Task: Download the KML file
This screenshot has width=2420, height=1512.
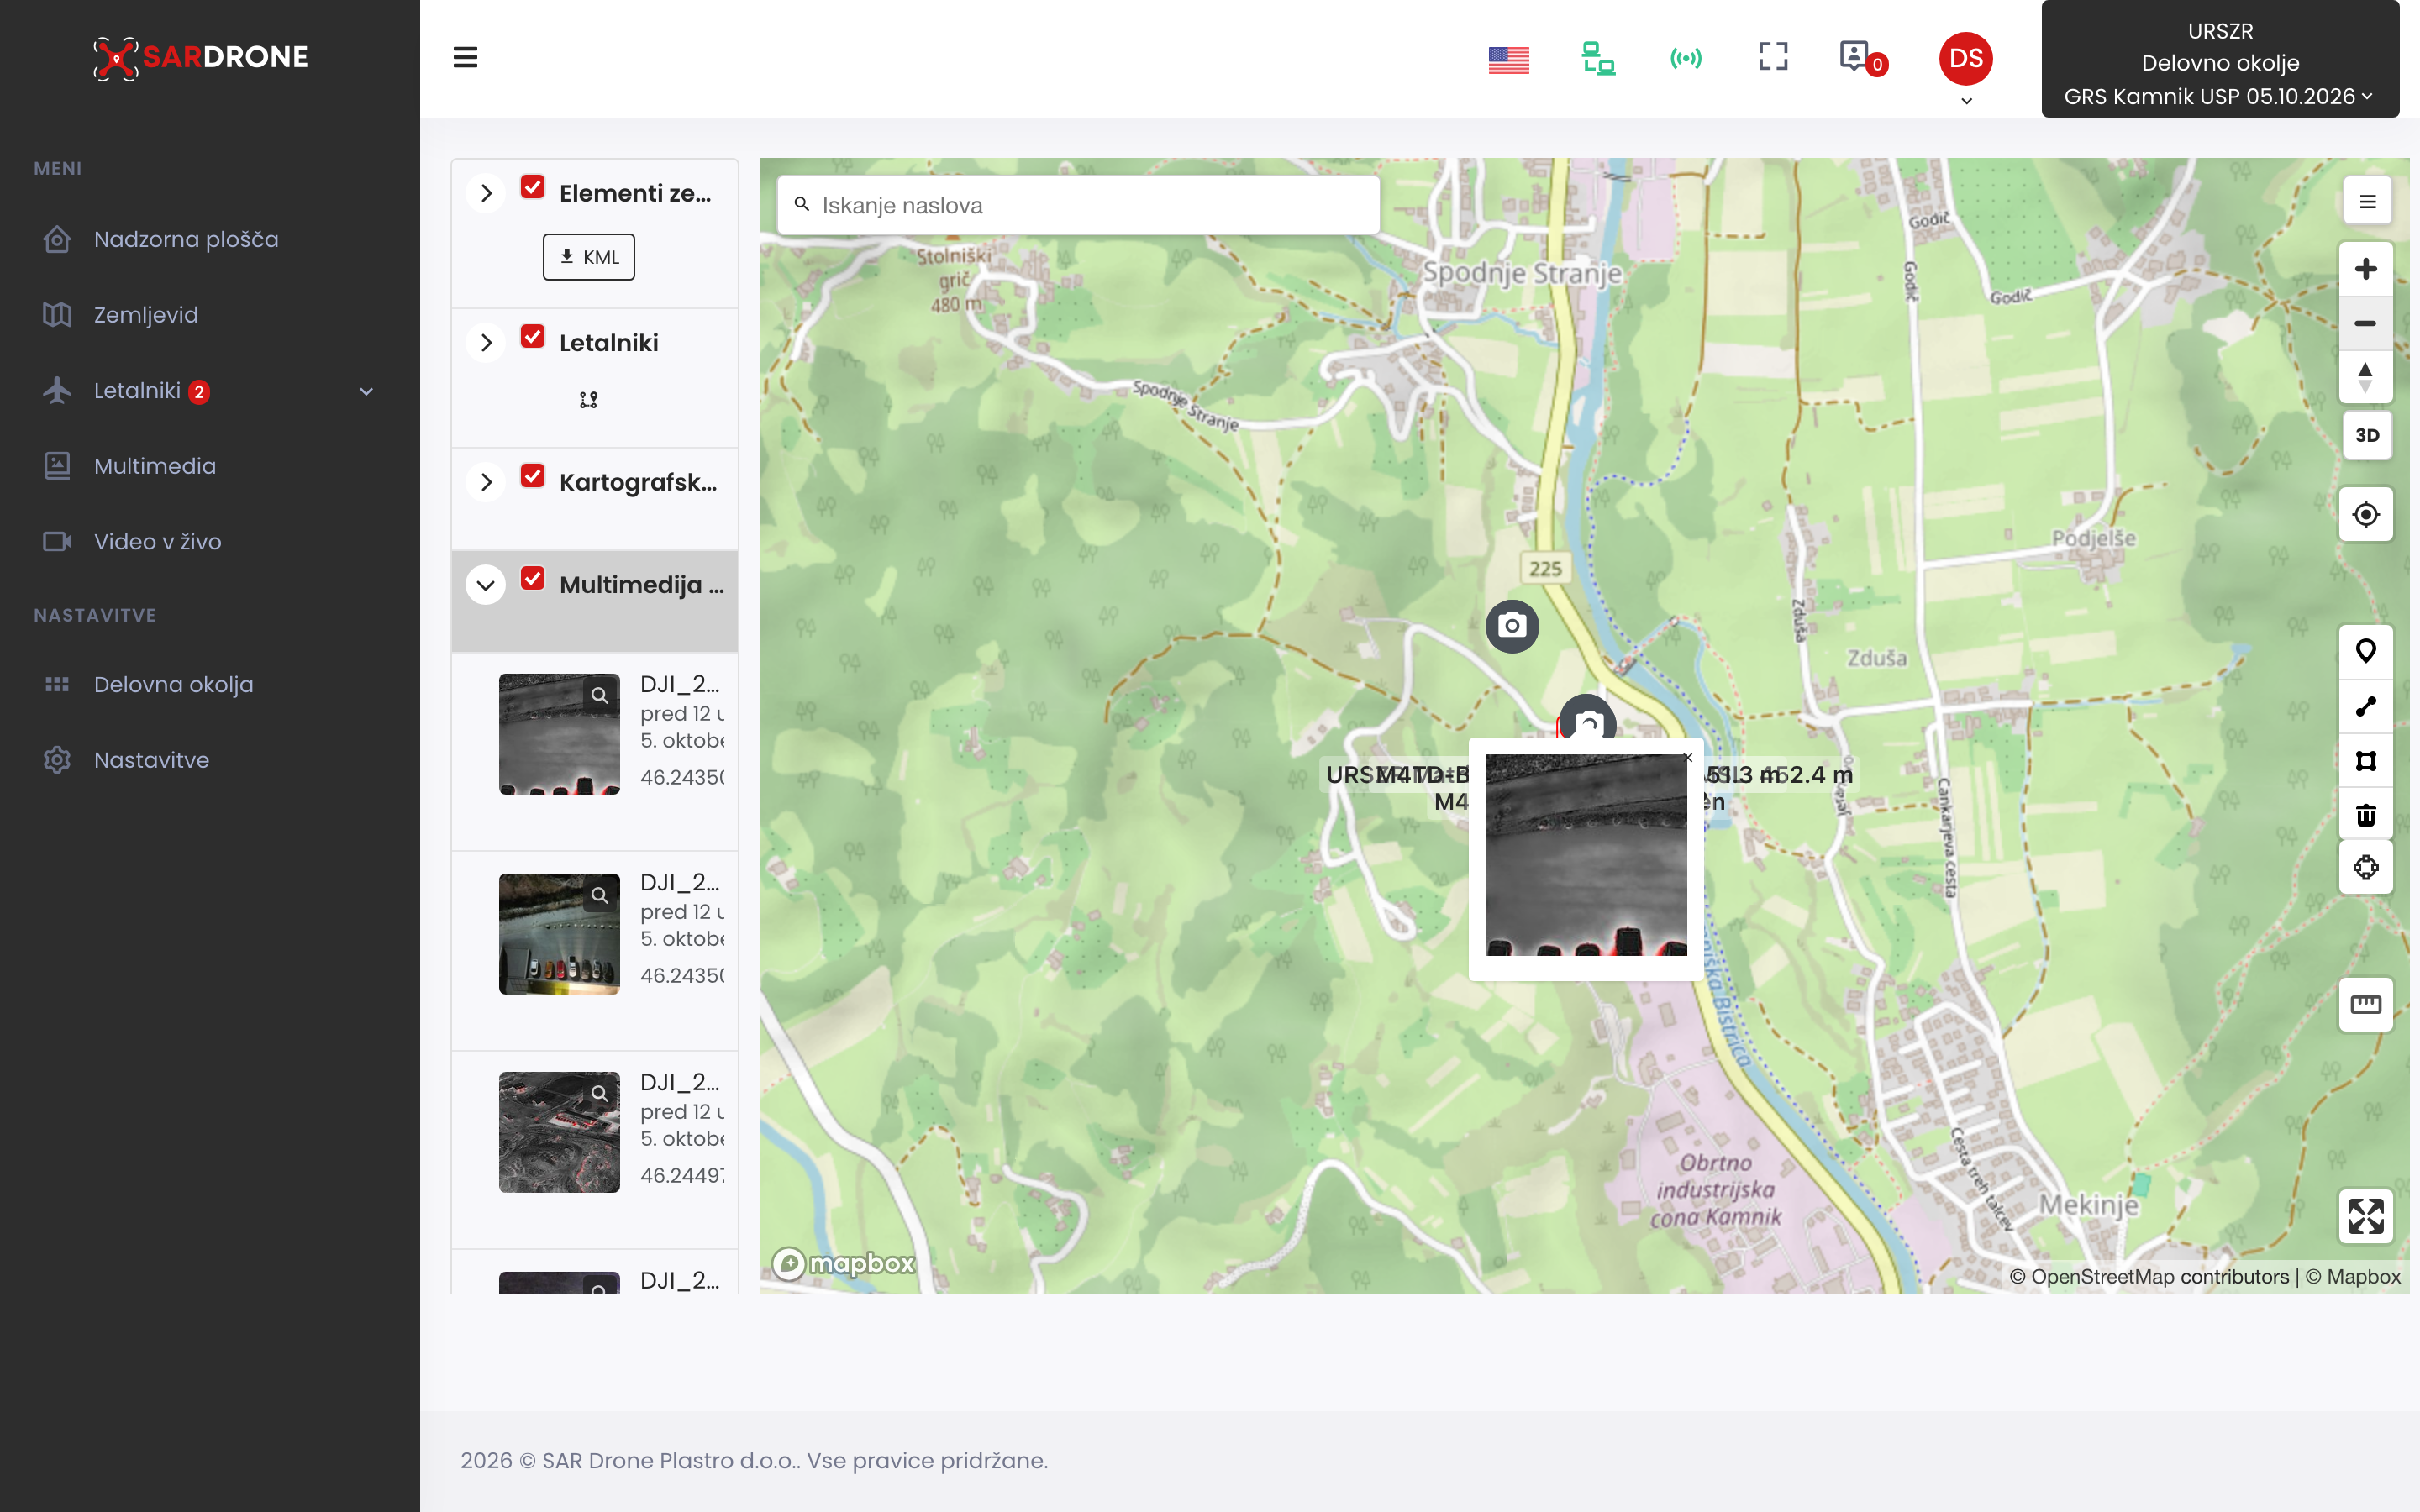Action: tap(588, 257)
